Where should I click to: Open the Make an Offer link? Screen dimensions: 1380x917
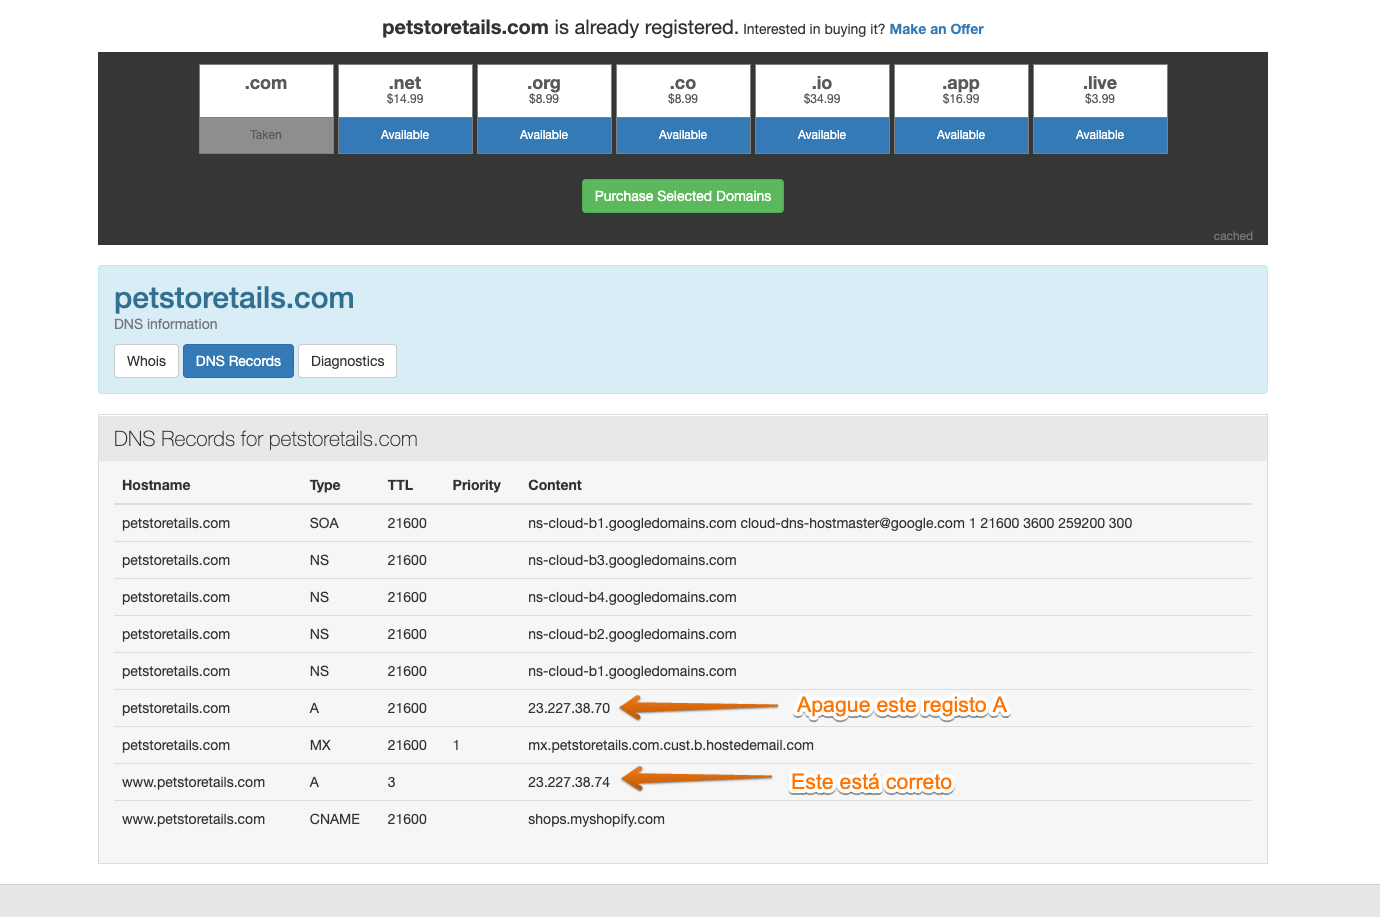click(x=936, y=29)
